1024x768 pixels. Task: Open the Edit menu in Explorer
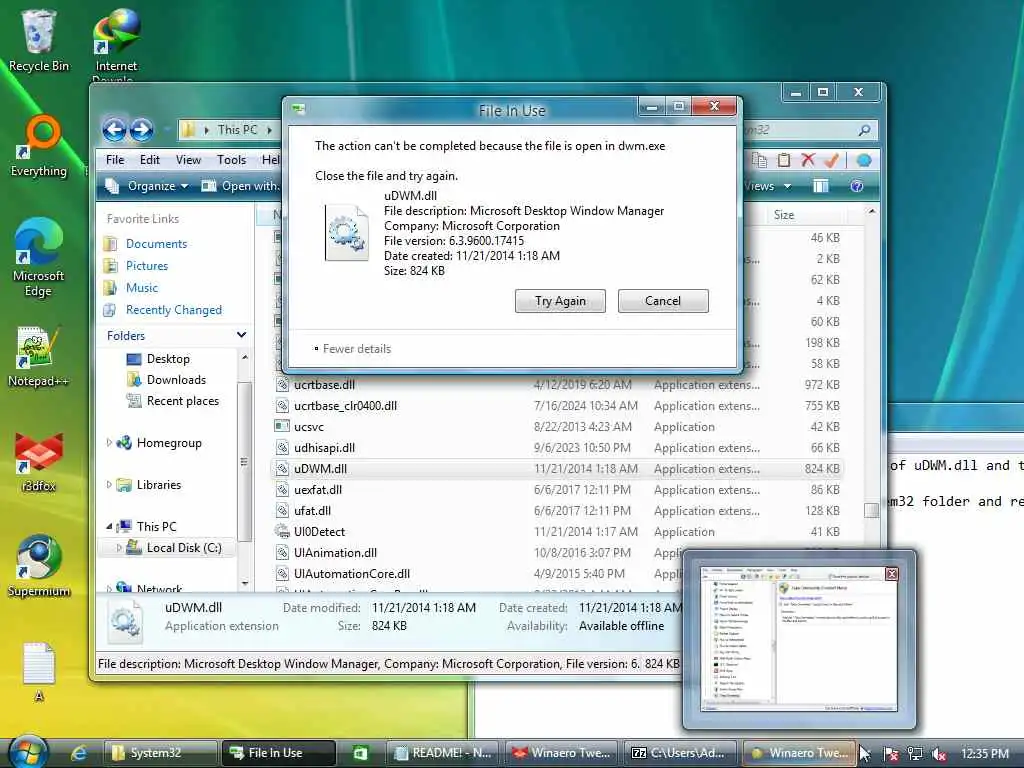[150, 159]
